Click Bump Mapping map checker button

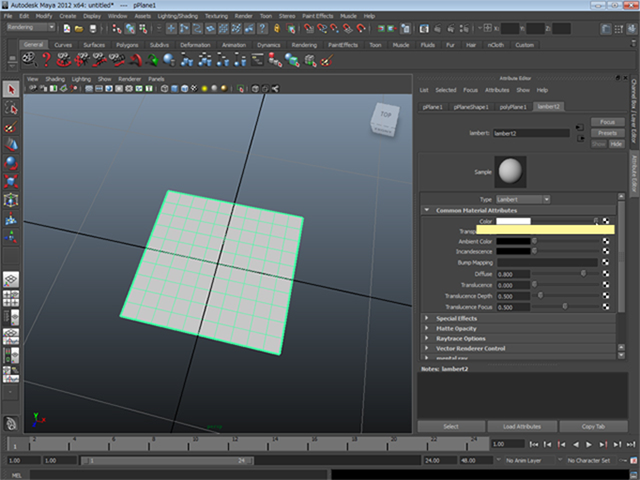click(606, 262)
